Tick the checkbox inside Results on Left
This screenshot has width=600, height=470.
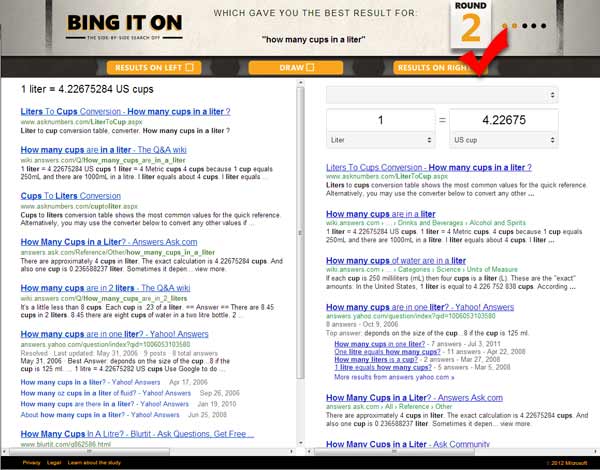coord(189,68)
